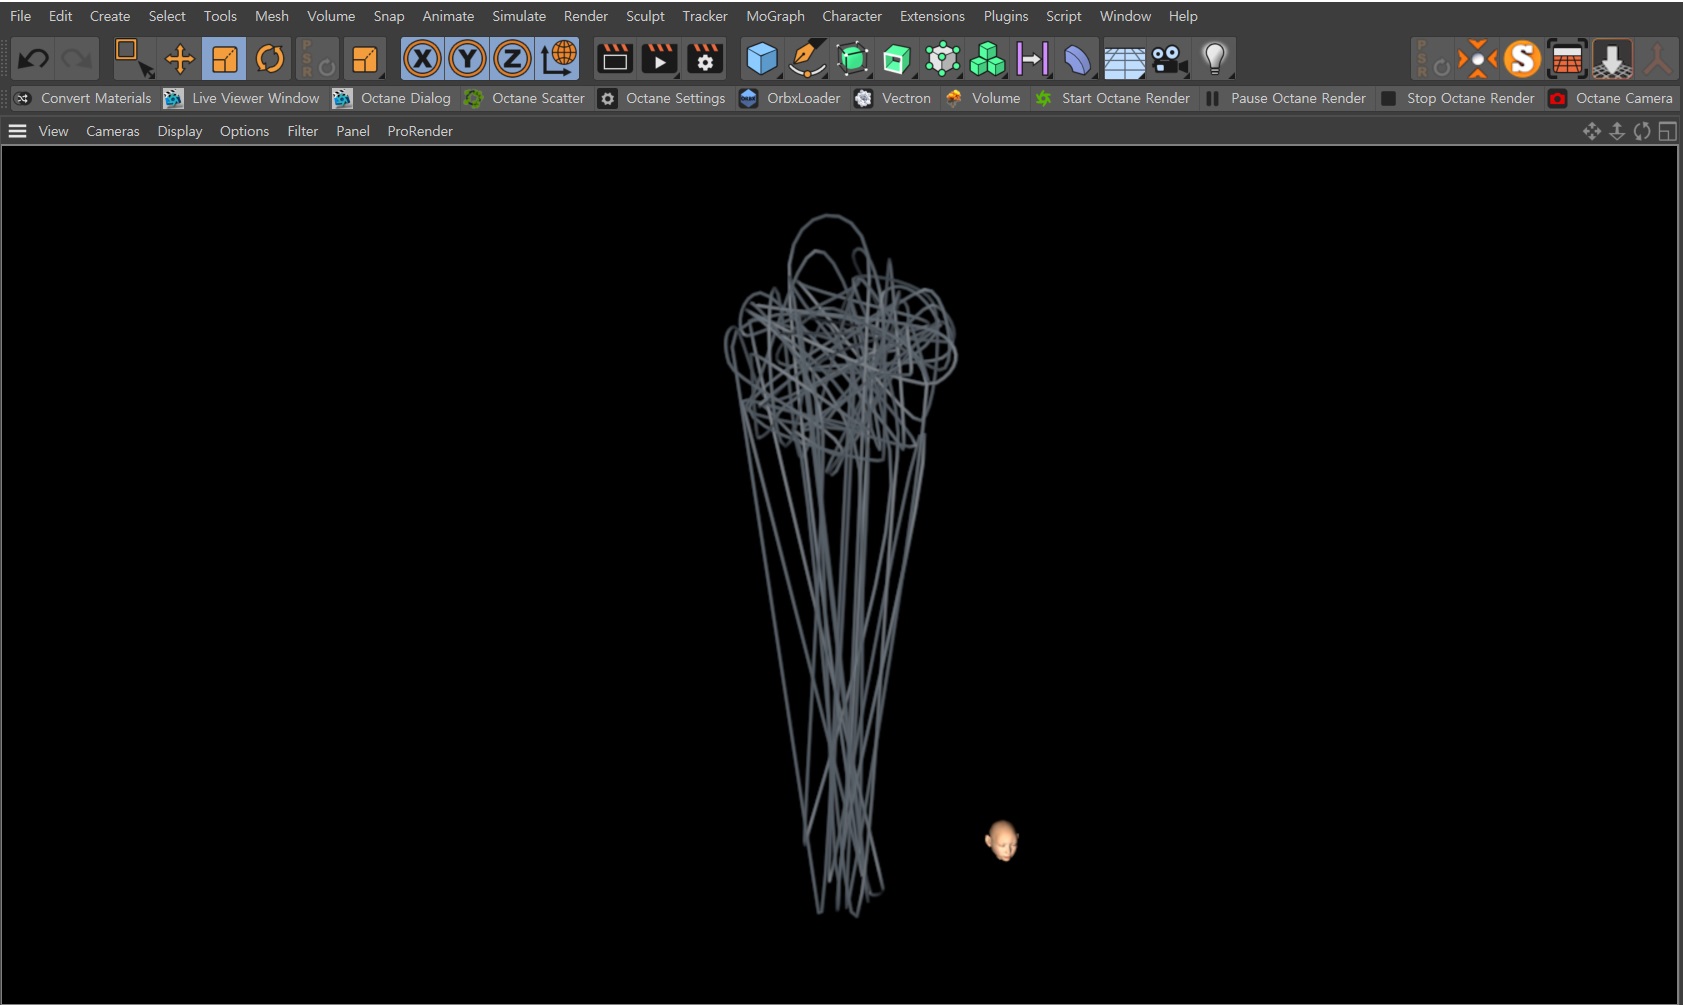
Task: Open the File menu
Action: tap(20, 16)
